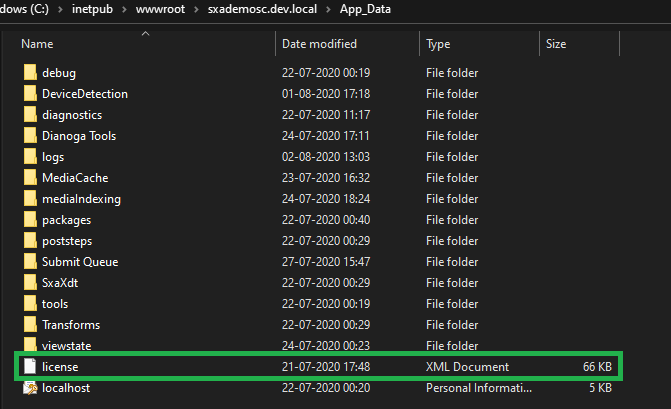Sort by Size column header
The image size is (671, 409).
tap(557, 44)
